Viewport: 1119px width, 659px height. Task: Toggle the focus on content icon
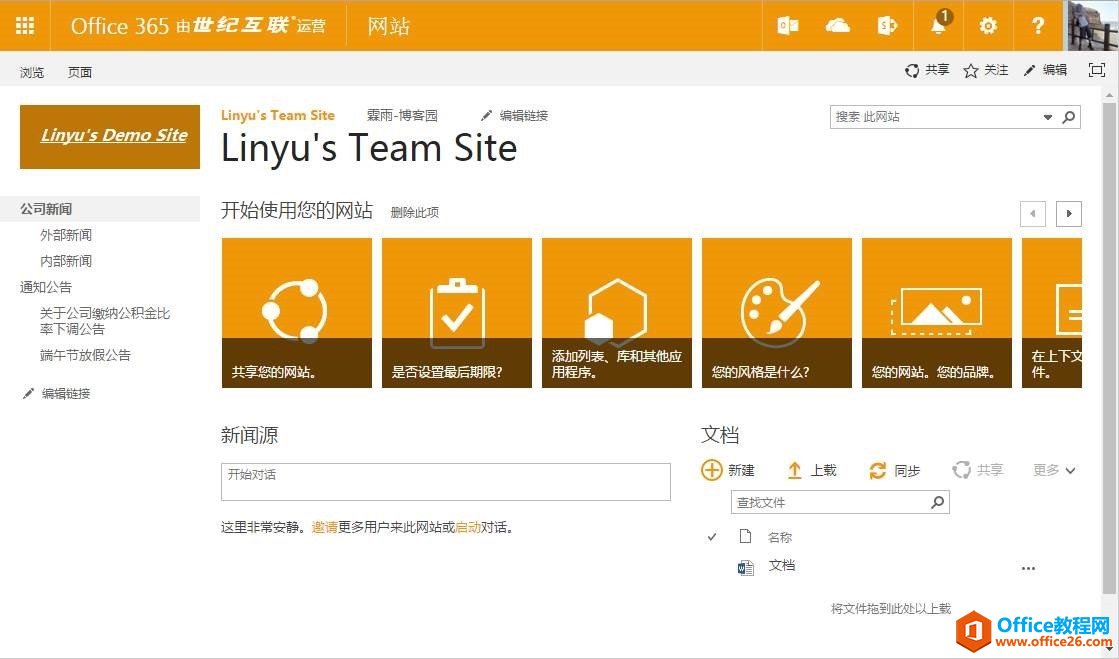pos(1097,70)
